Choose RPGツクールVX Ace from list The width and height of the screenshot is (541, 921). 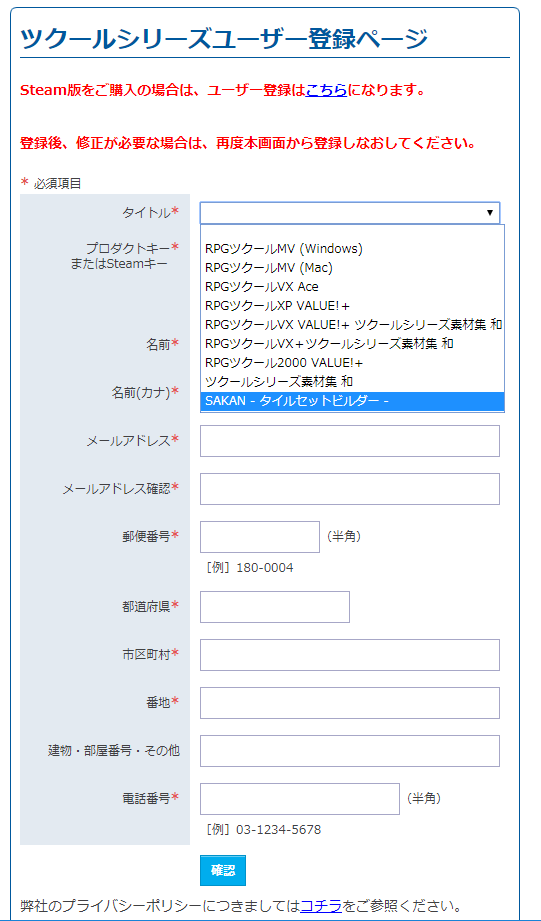[x=352, y=287]
